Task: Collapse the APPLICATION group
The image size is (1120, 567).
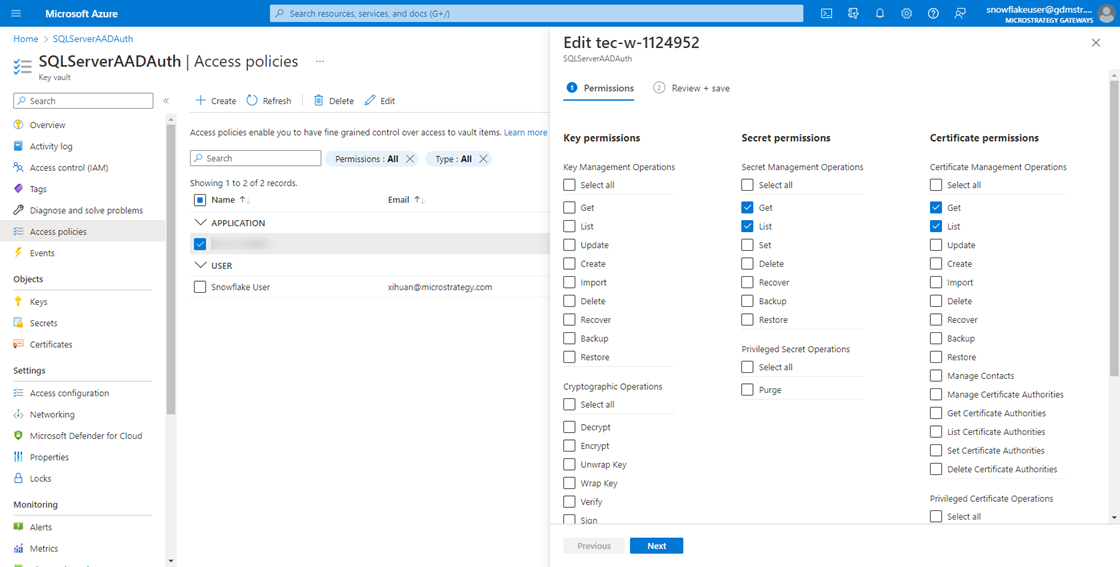Action: click(201, 223)
